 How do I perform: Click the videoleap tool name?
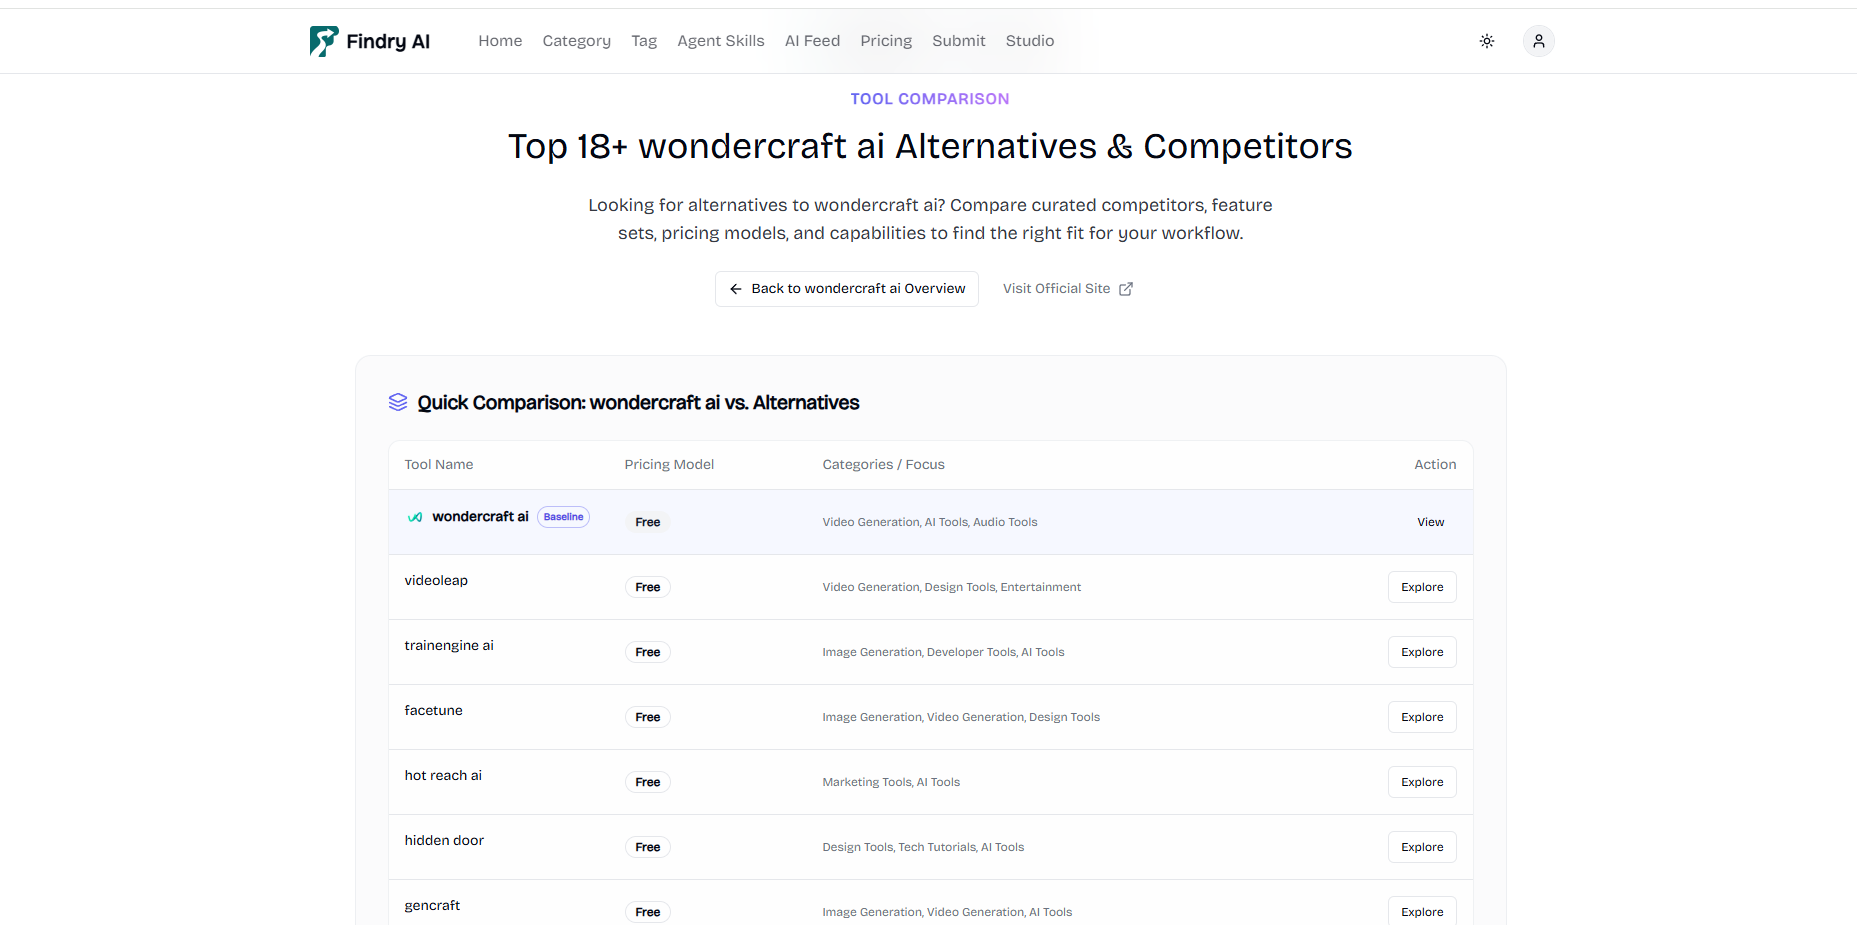(x=436, y=581)
